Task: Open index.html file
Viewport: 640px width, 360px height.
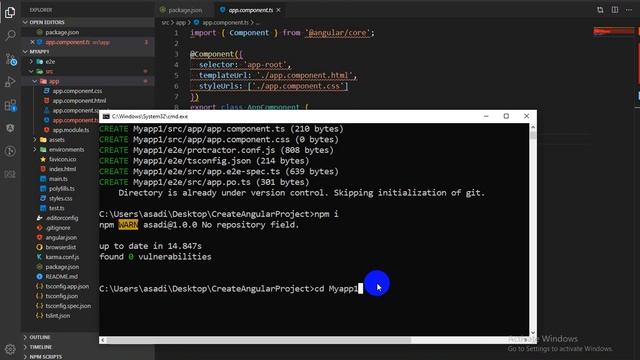Action: click(62, 169)
